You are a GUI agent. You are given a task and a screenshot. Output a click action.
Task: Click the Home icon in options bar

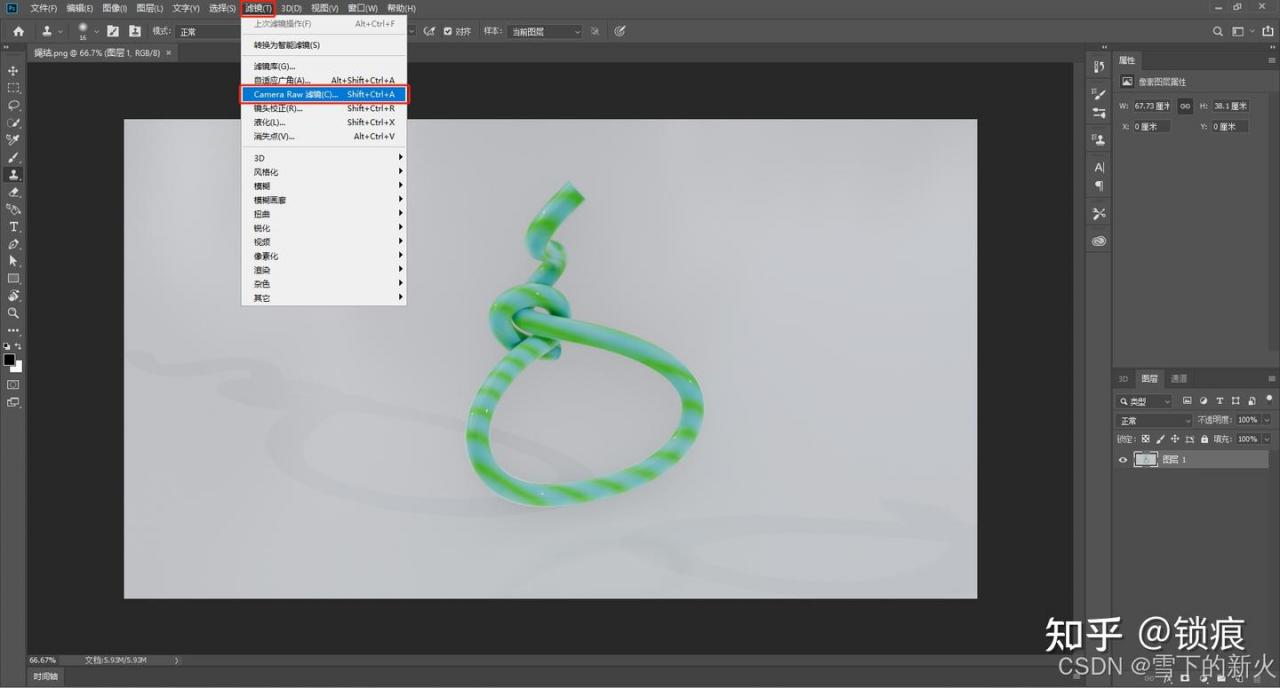18,32
